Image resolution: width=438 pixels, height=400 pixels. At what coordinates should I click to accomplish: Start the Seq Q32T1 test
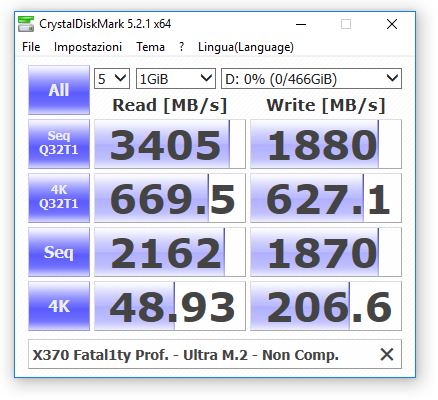coord(59,144)
